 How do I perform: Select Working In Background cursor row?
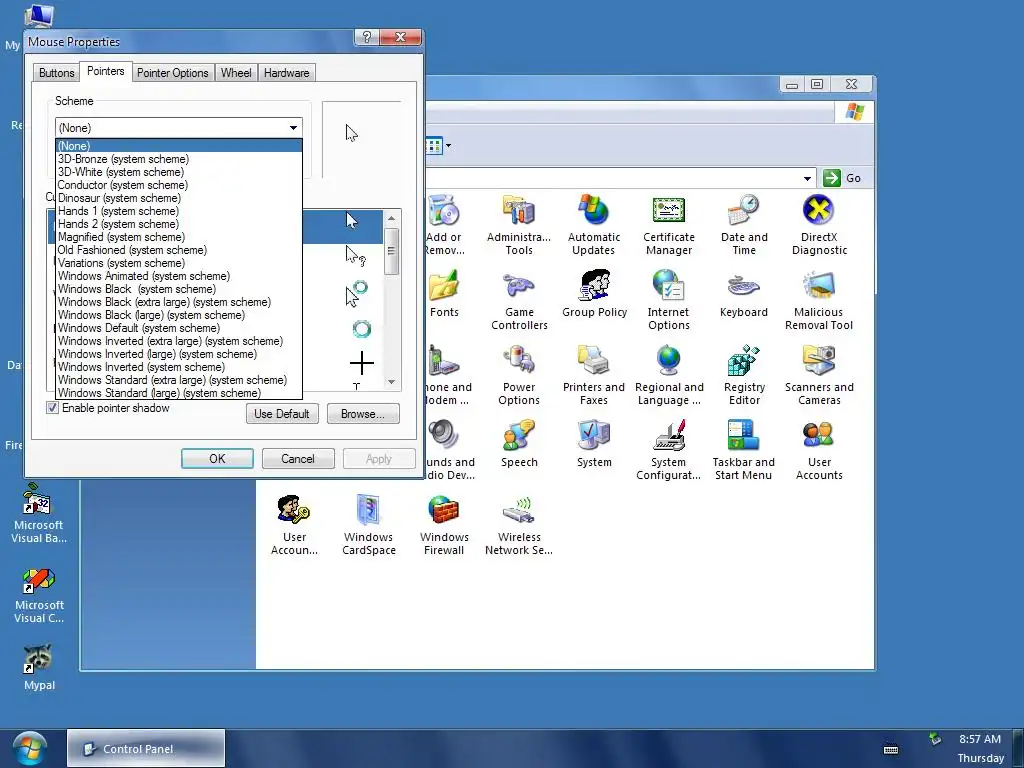345,293
